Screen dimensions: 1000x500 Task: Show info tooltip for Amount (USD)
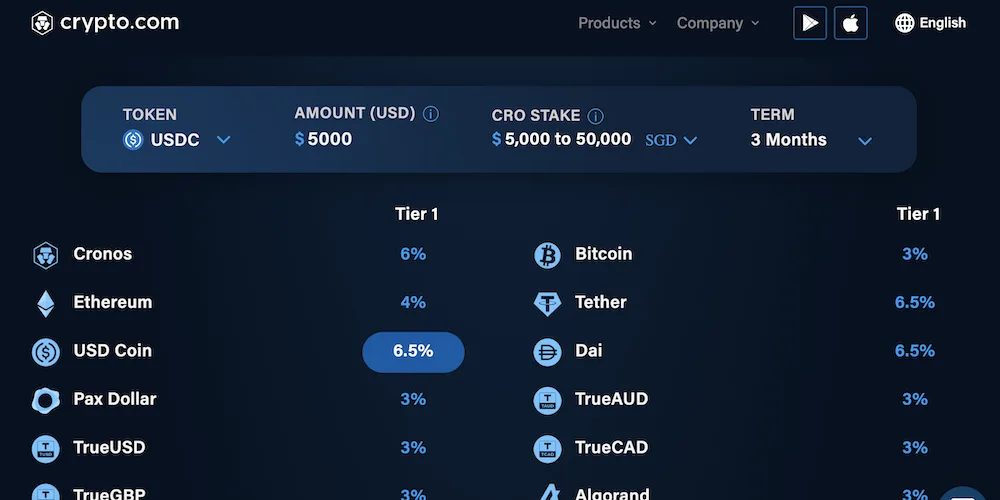click(x=431, y=114)
